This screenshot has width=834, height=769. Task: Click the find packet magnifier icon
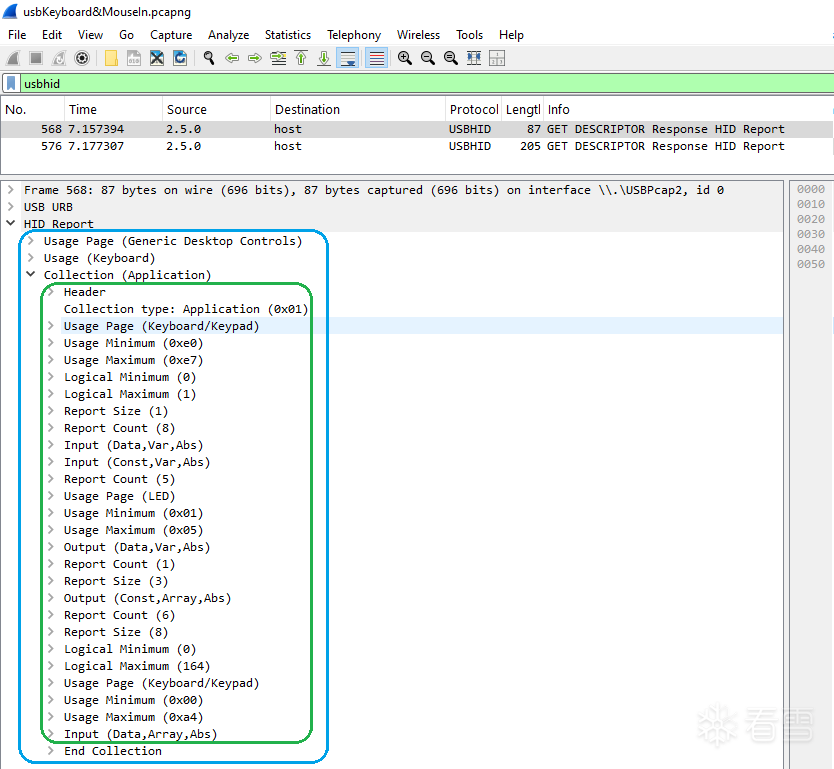click(x=209, y=58)
